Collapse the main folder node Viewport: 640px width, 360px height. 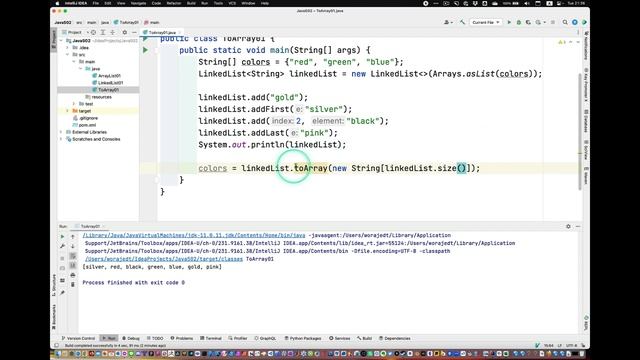point(74,62)
